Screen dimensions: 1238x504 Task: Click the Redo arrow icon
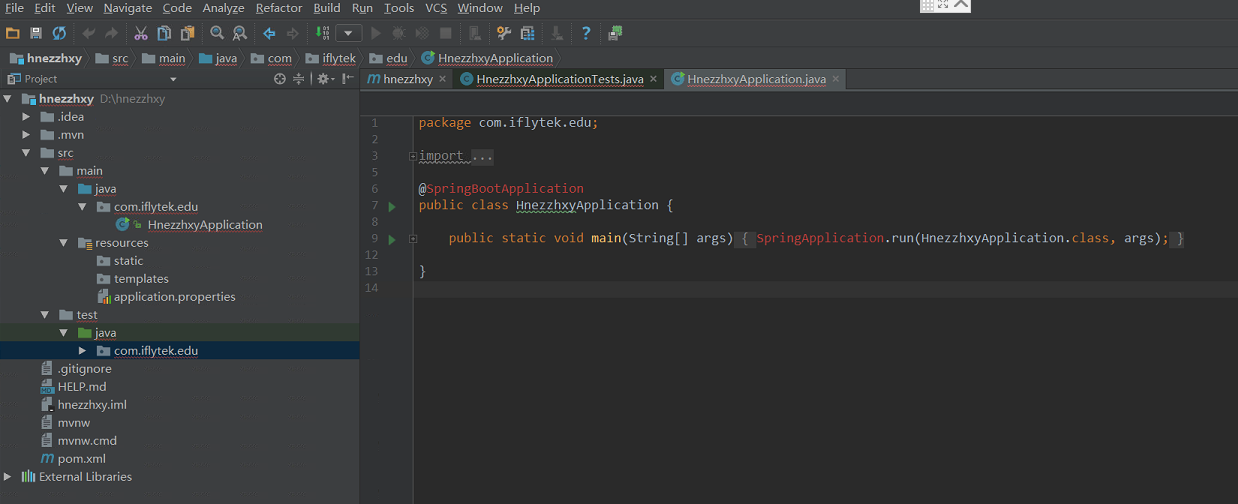point(111,33)
